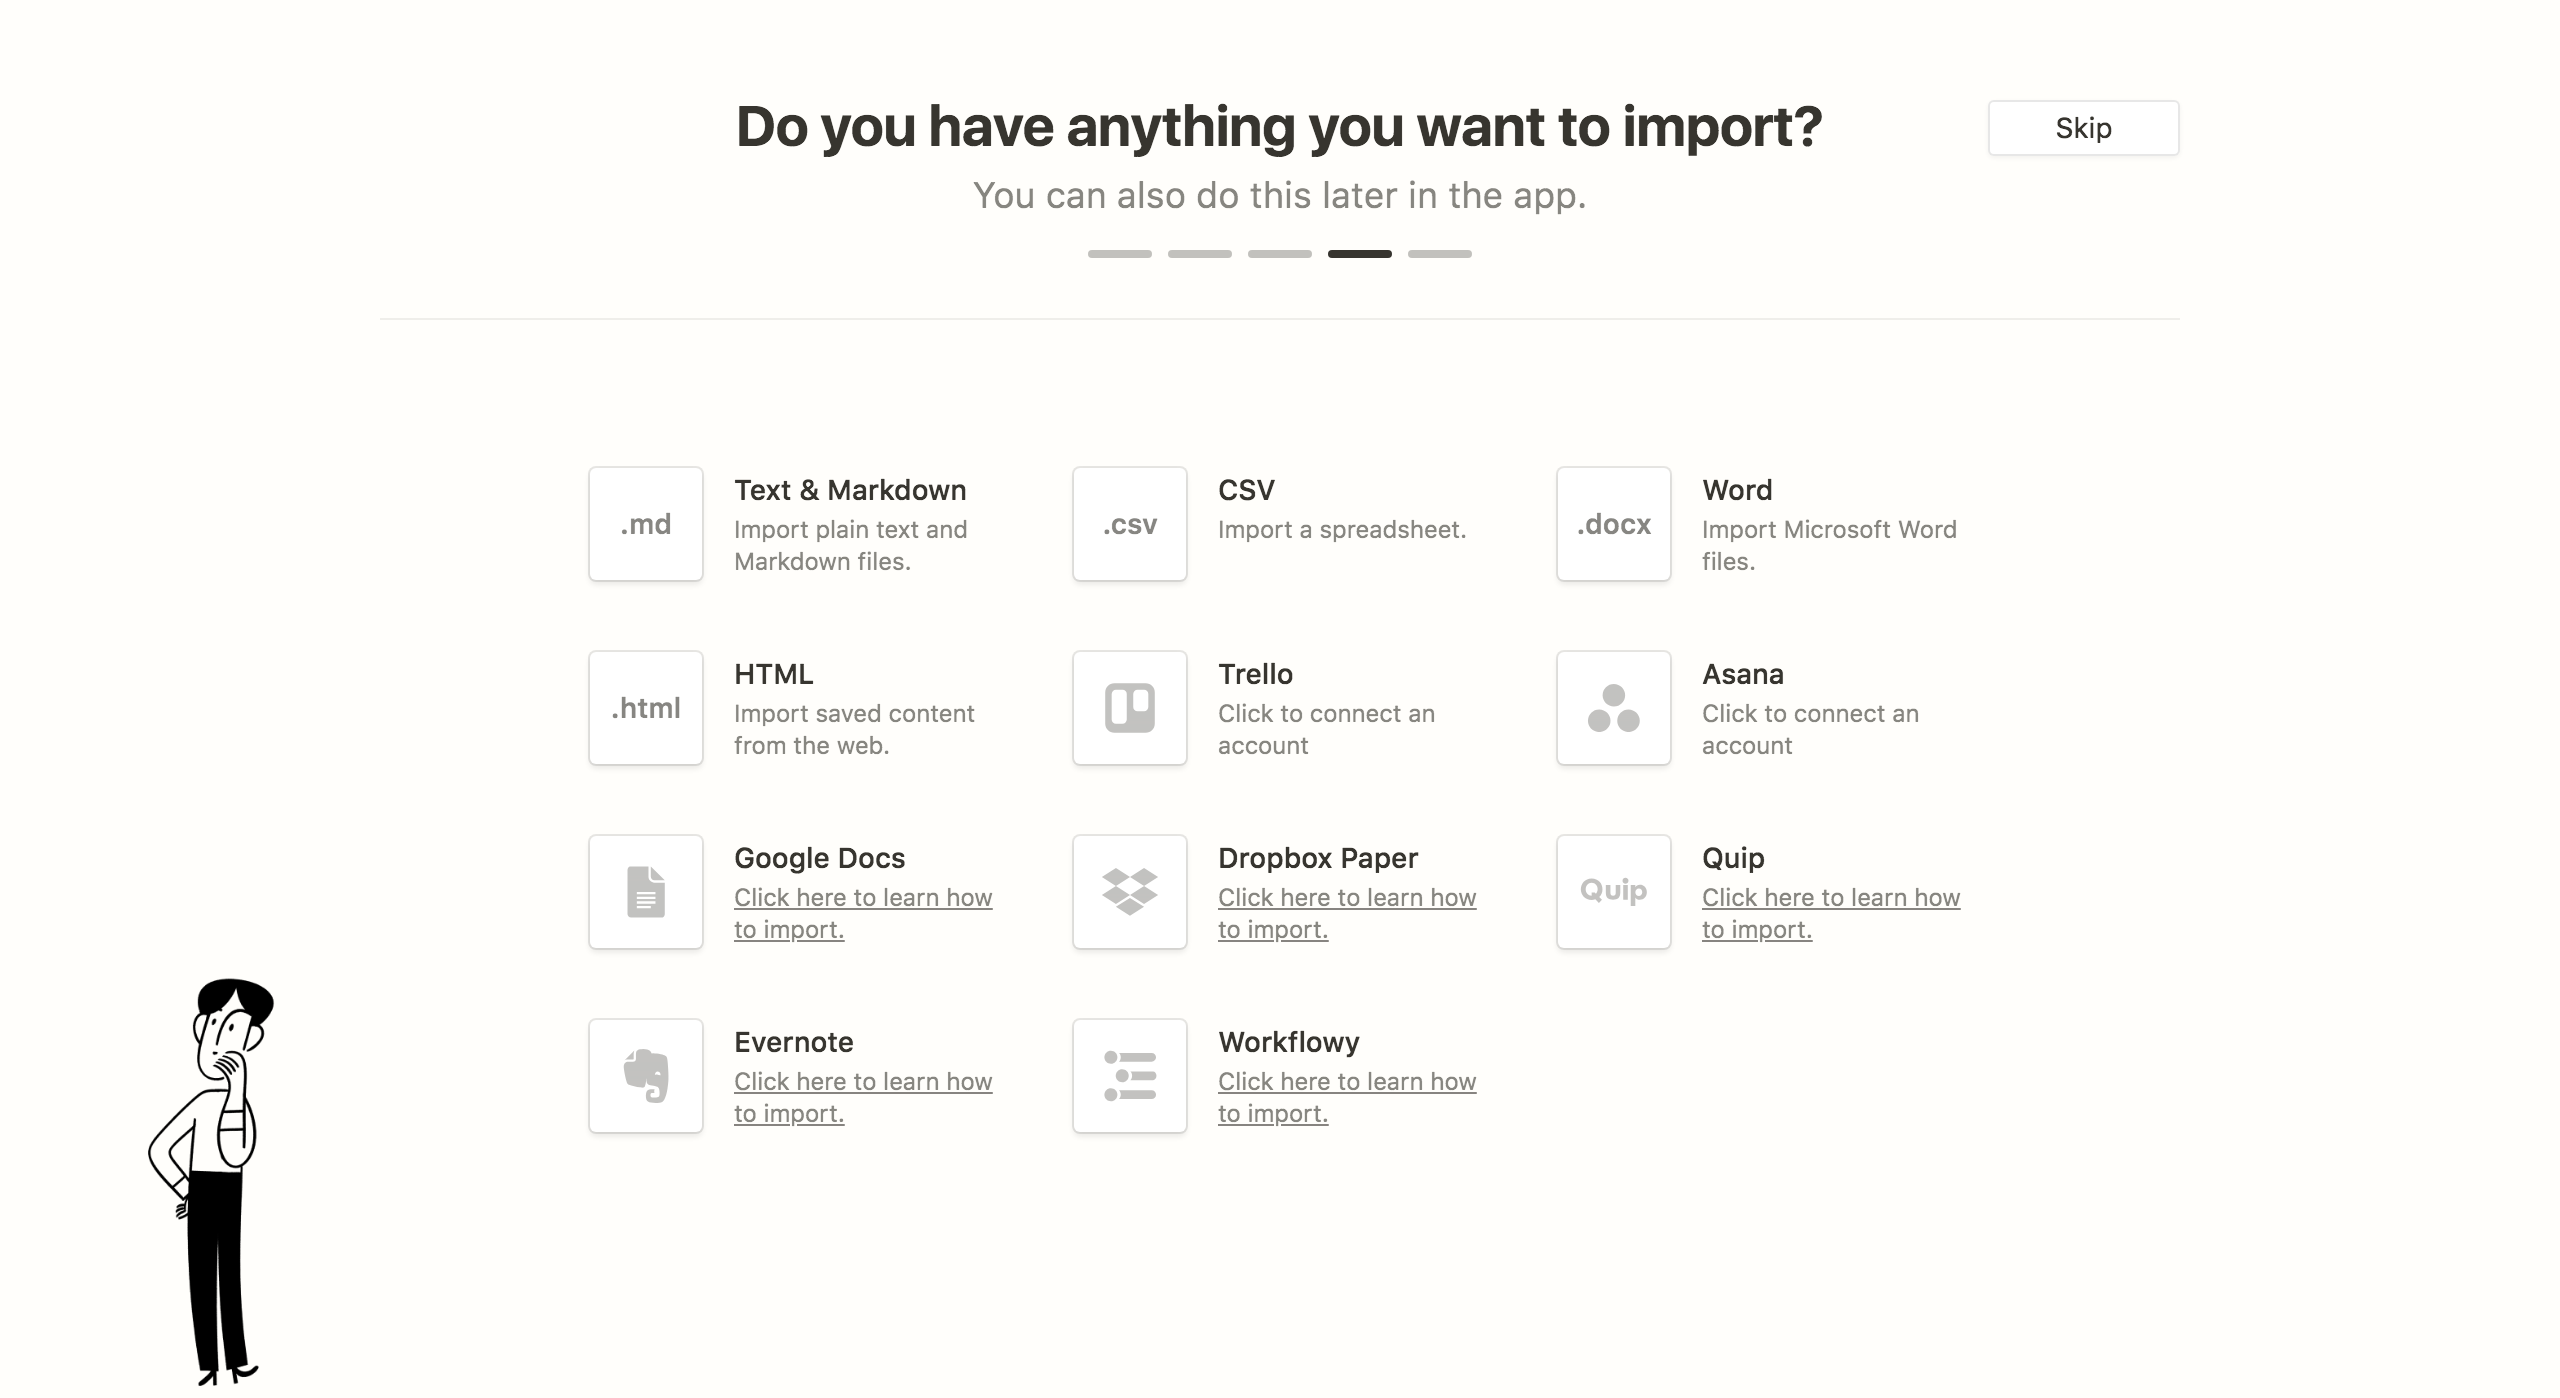Select the Trello board icon

click(1130, 708)
